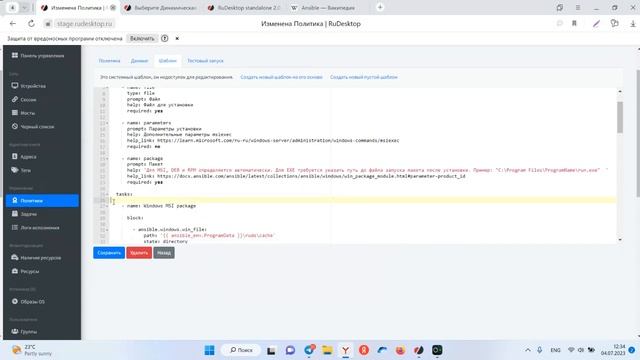Screen dimensions: 640x360
Task: Click the gray Назад button
Action: pos(164,253)
